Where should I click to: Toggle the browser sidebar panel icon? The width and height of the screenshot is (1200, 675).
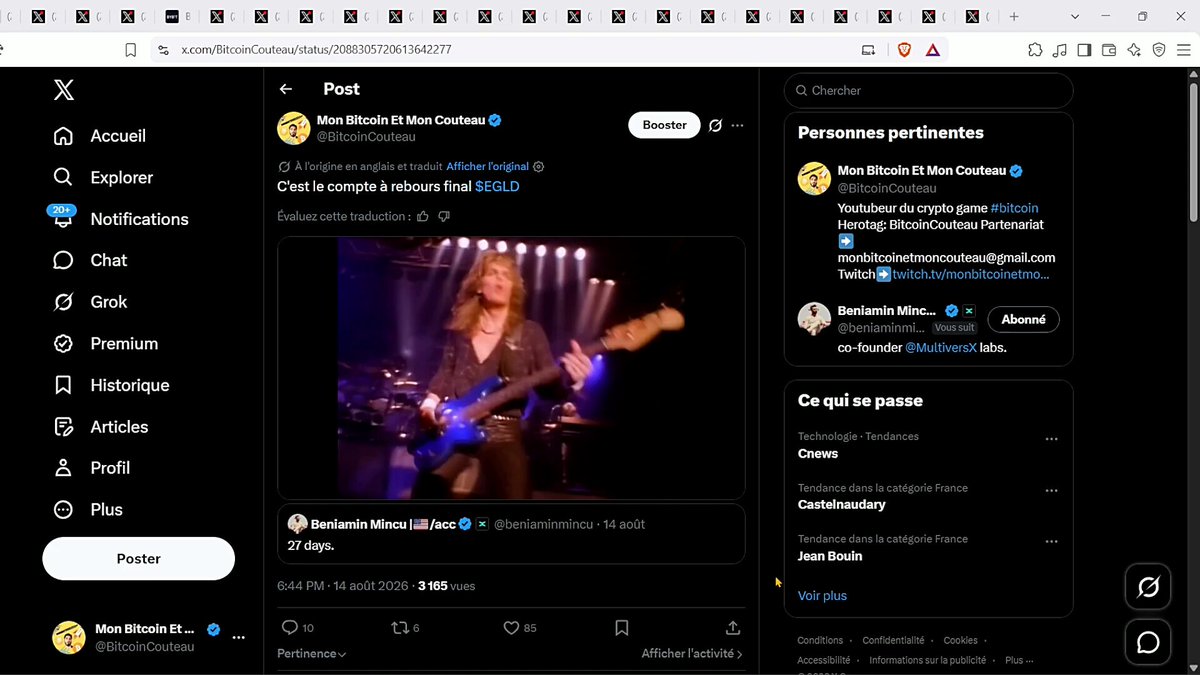(1084, 49)
